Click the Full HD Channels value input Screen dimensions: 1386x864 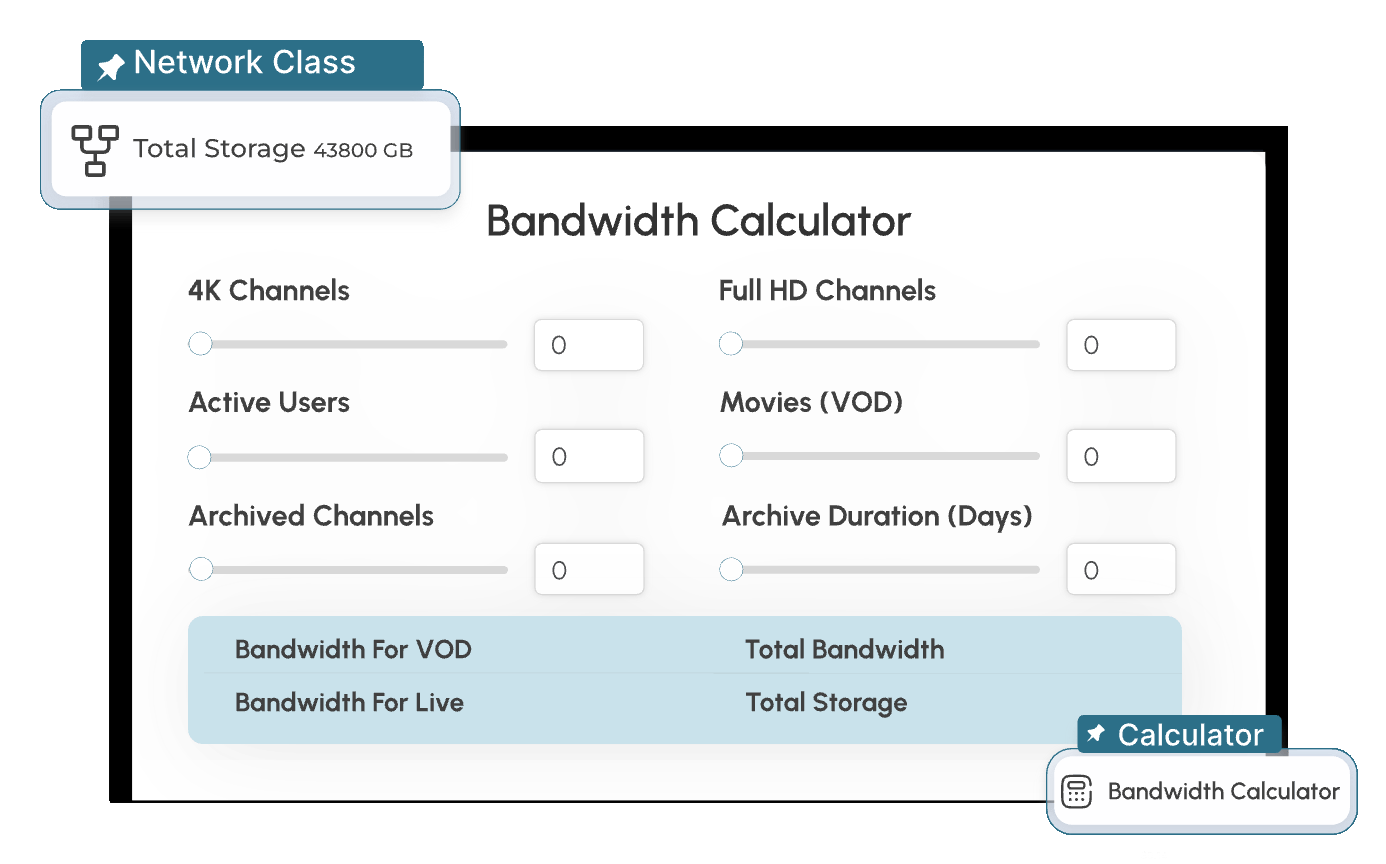(x=1121, y=344)
